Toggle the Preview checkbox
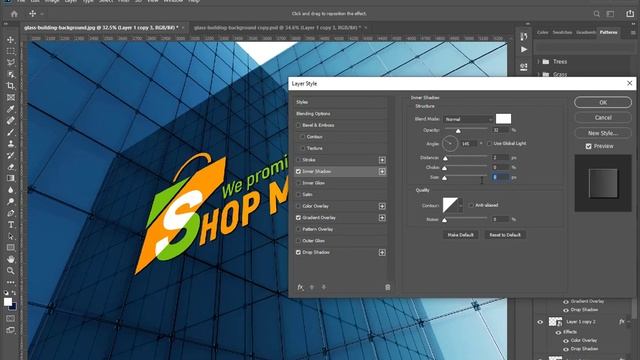This screenshot has width=640, height=360. point(589,146)
